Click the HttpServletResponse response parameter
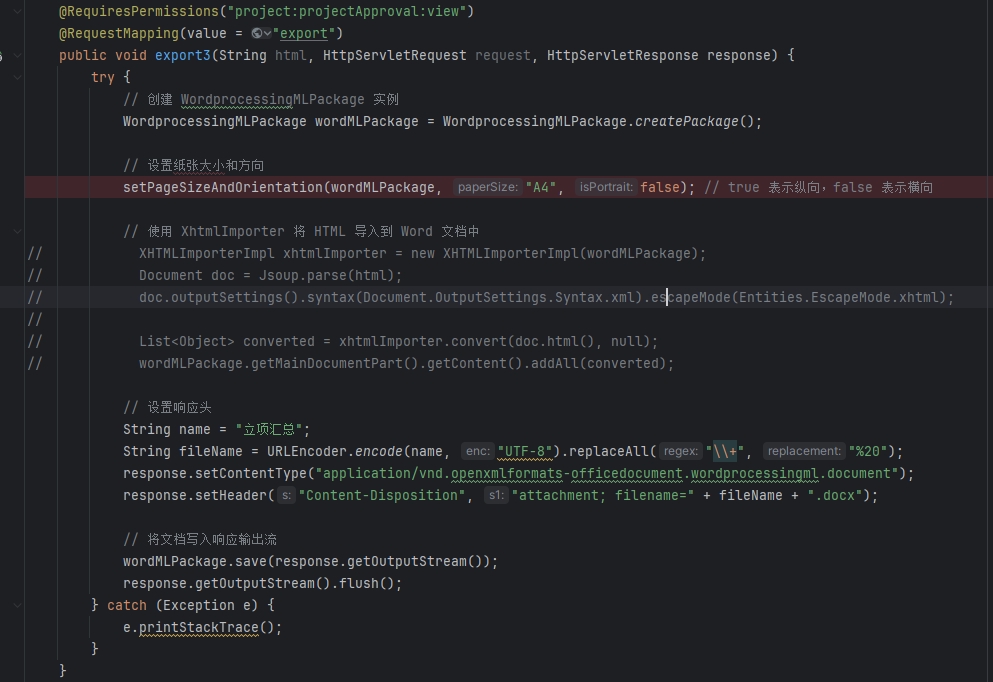Viewport: 993px width, 682px height. click(x=658, y=56)
